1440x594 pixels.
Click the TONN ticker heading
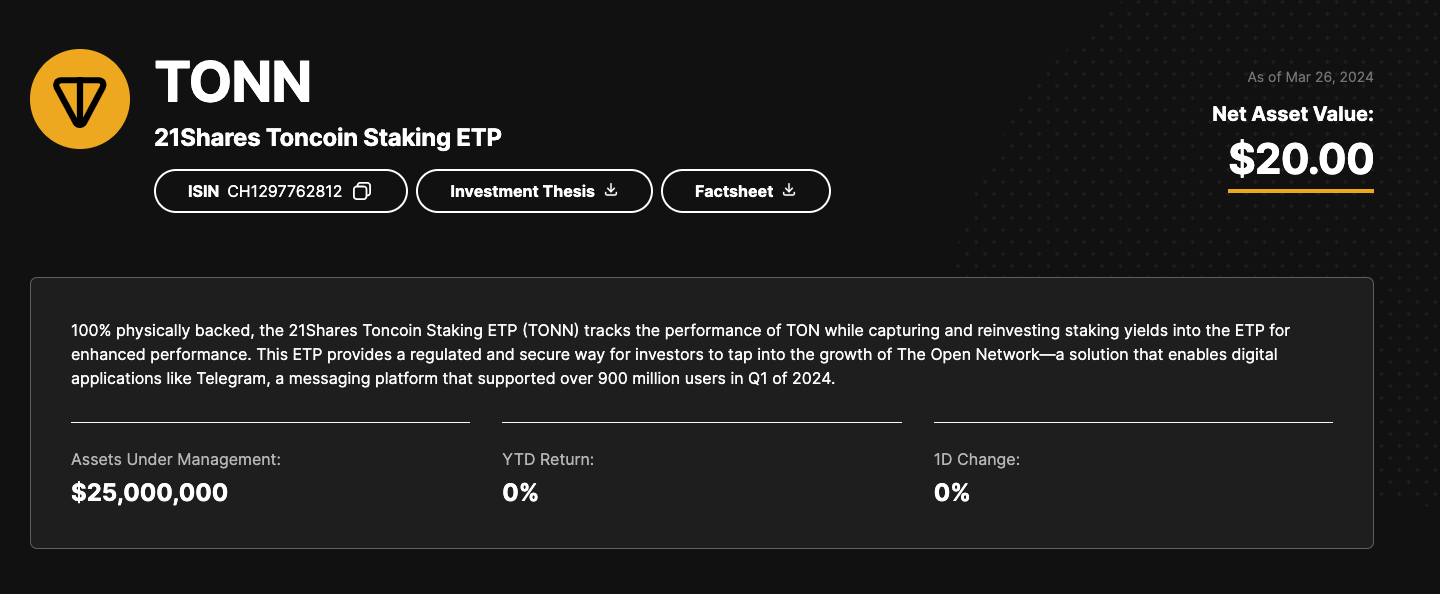click(x=233, y=82)
